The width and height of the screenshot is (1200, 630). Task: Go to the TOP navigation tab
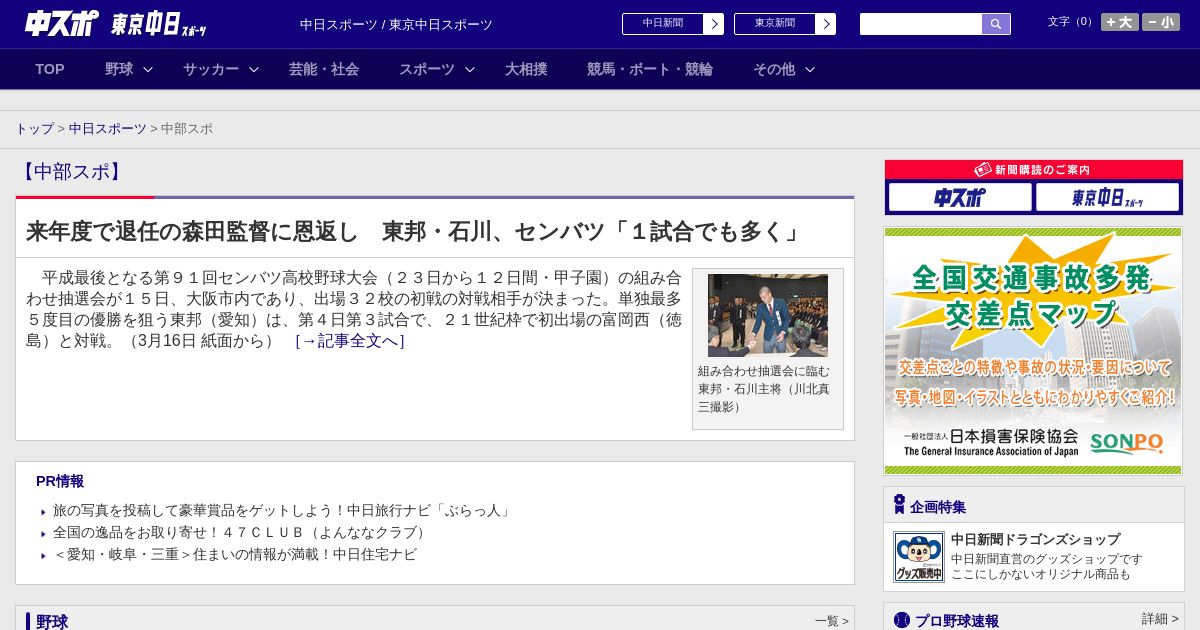(50, 69)
